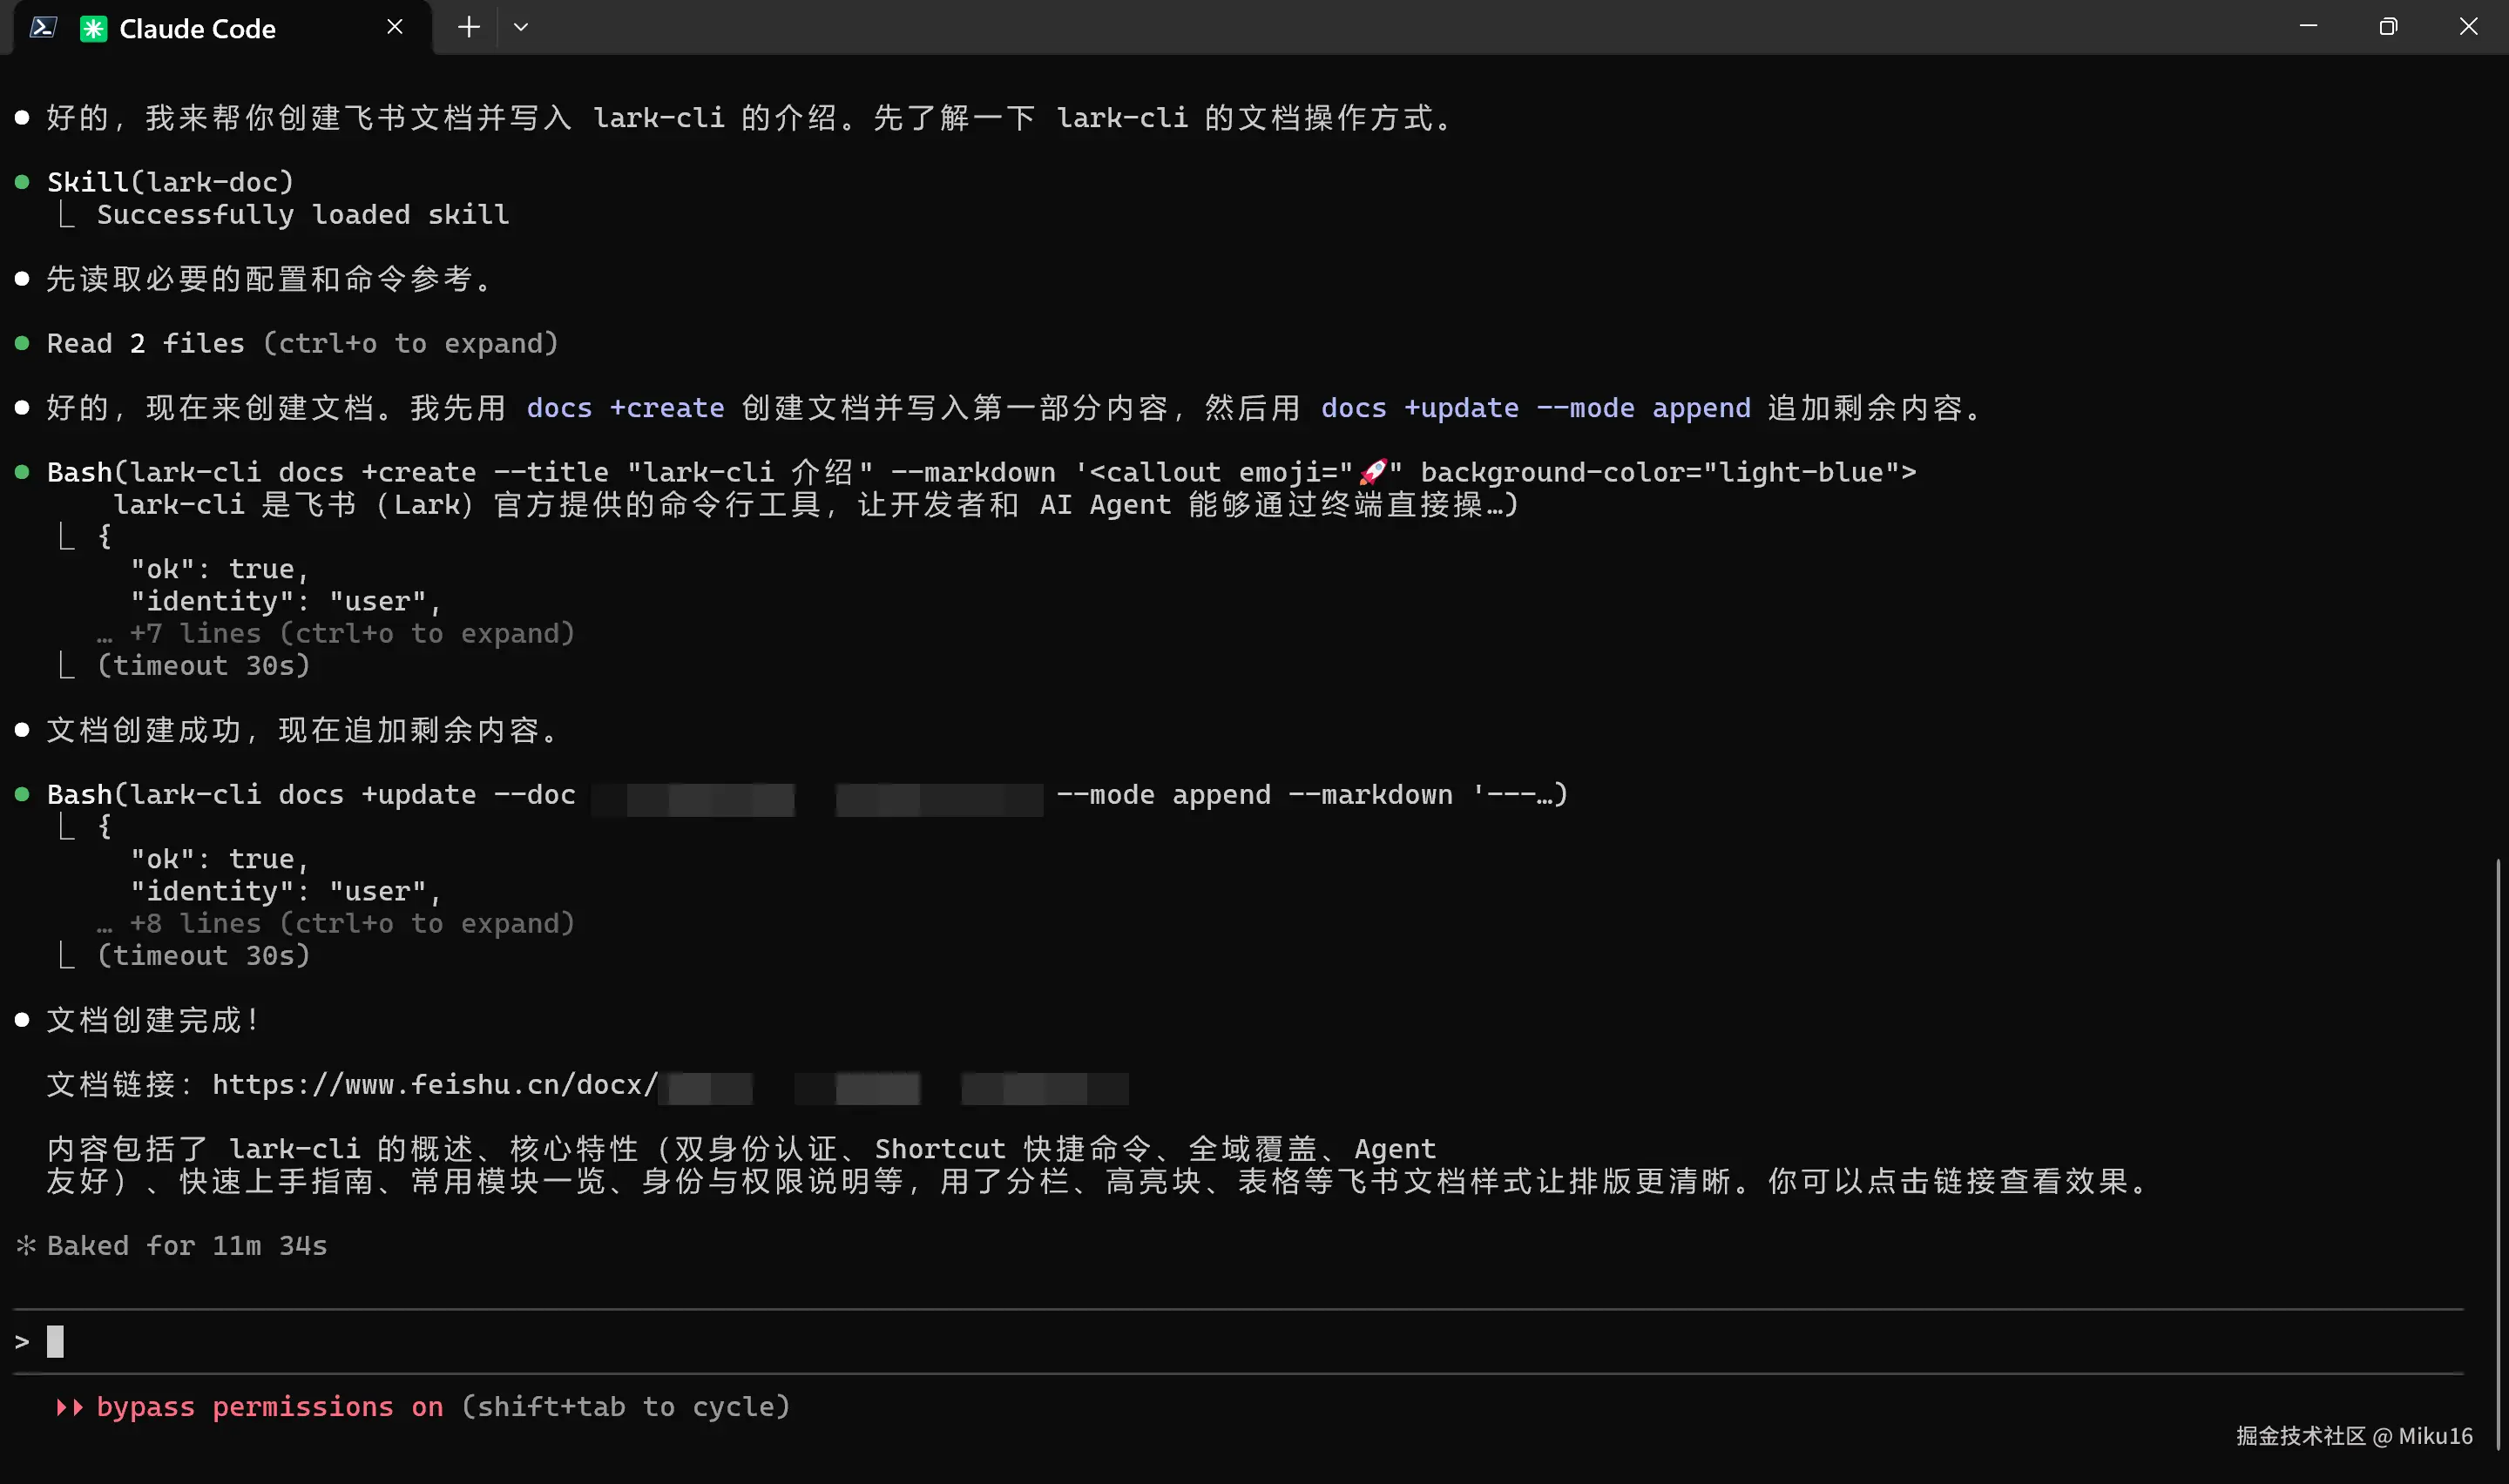Close the Claude Code tab

pyautogui.click(x=394, y=27)
